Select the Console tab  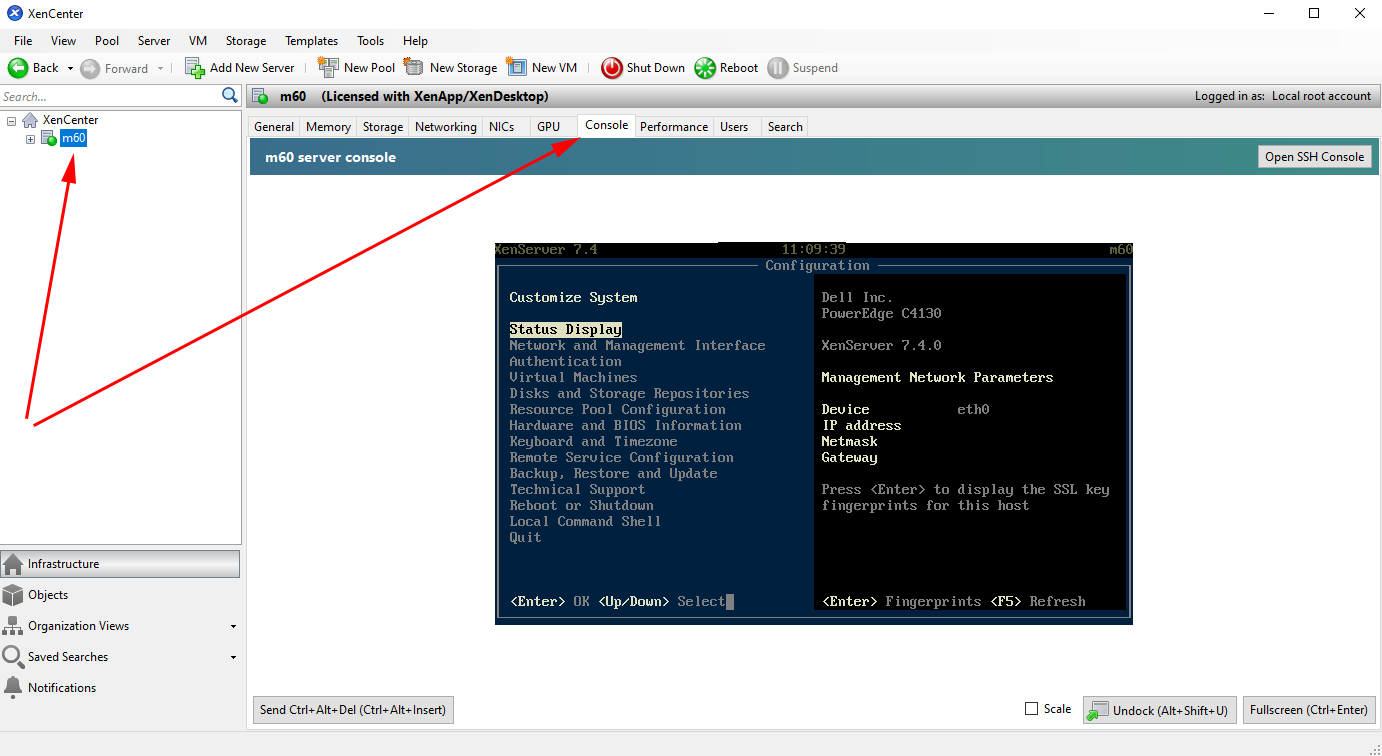pos(607,125)
